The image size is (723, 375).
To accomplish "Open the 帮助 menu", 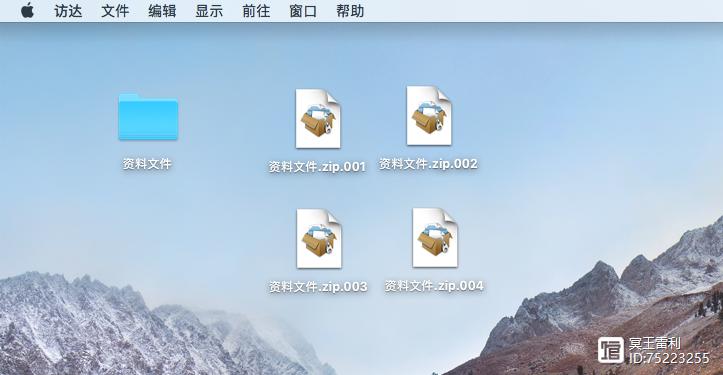I will coord(350,11).
